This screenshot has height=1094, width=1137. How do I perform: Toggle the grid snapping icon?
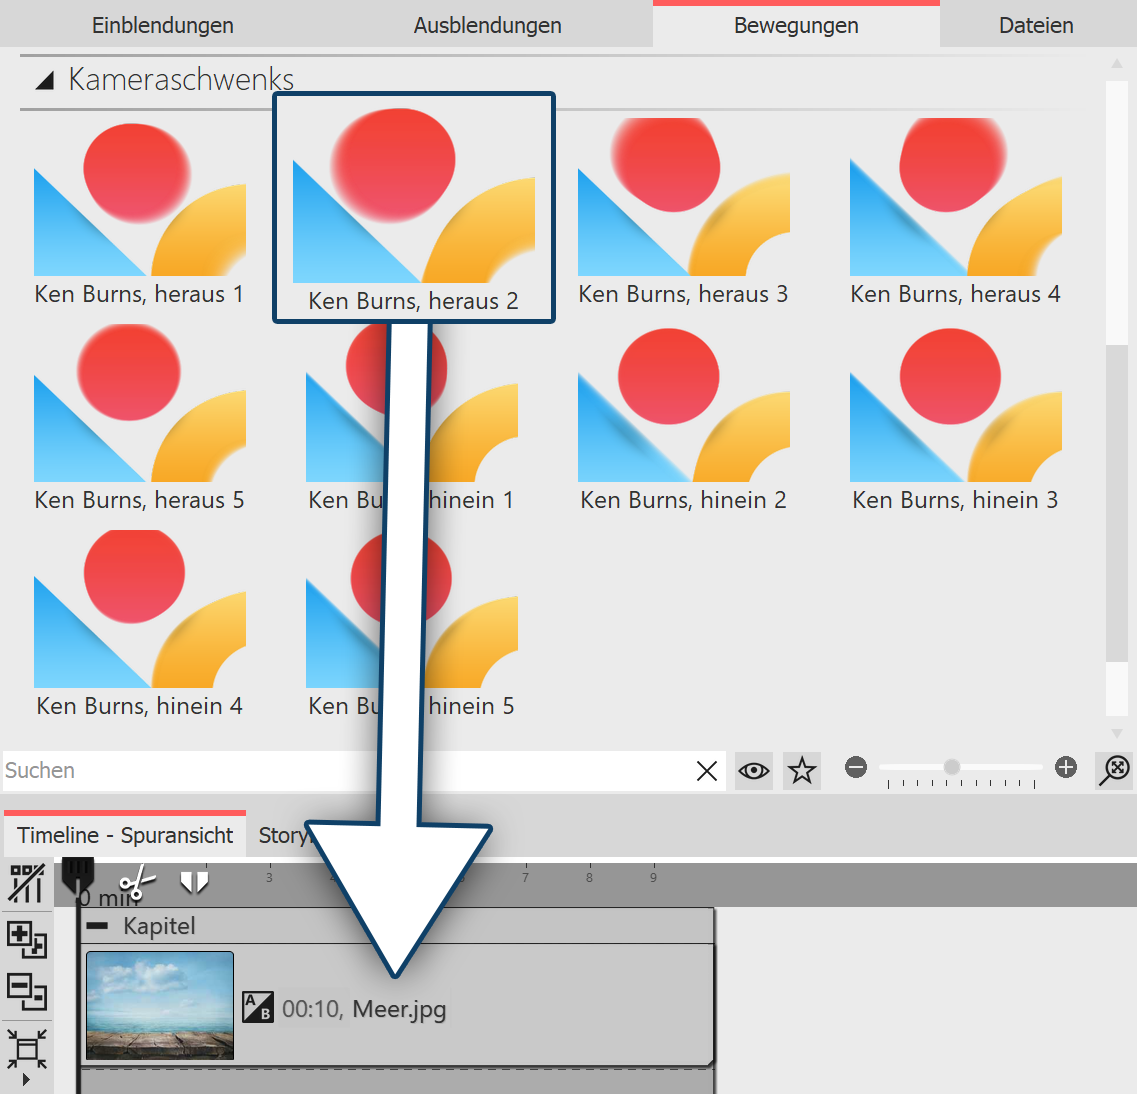point(27,883)
